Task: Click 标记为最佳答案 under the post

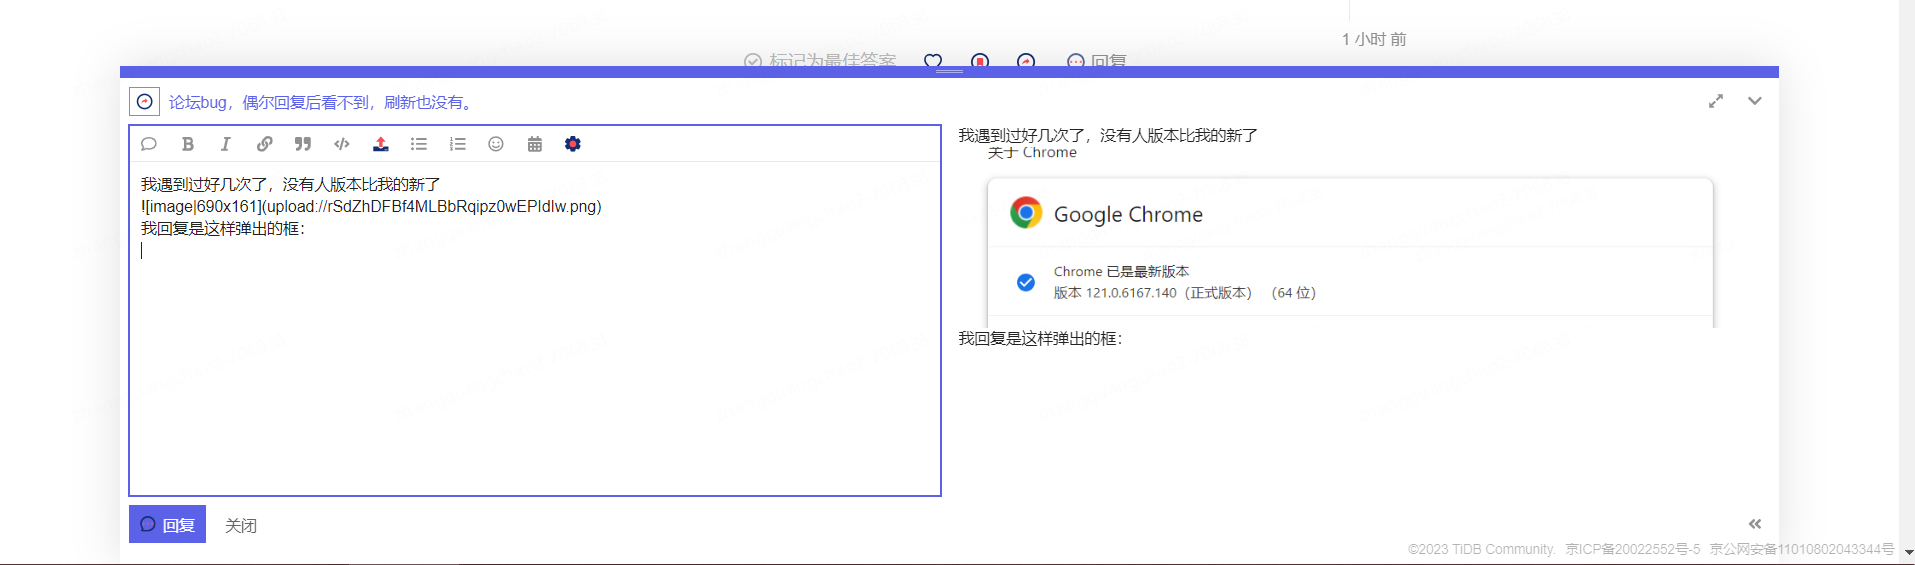Action: pyautogui.click(x=821, y=60)
